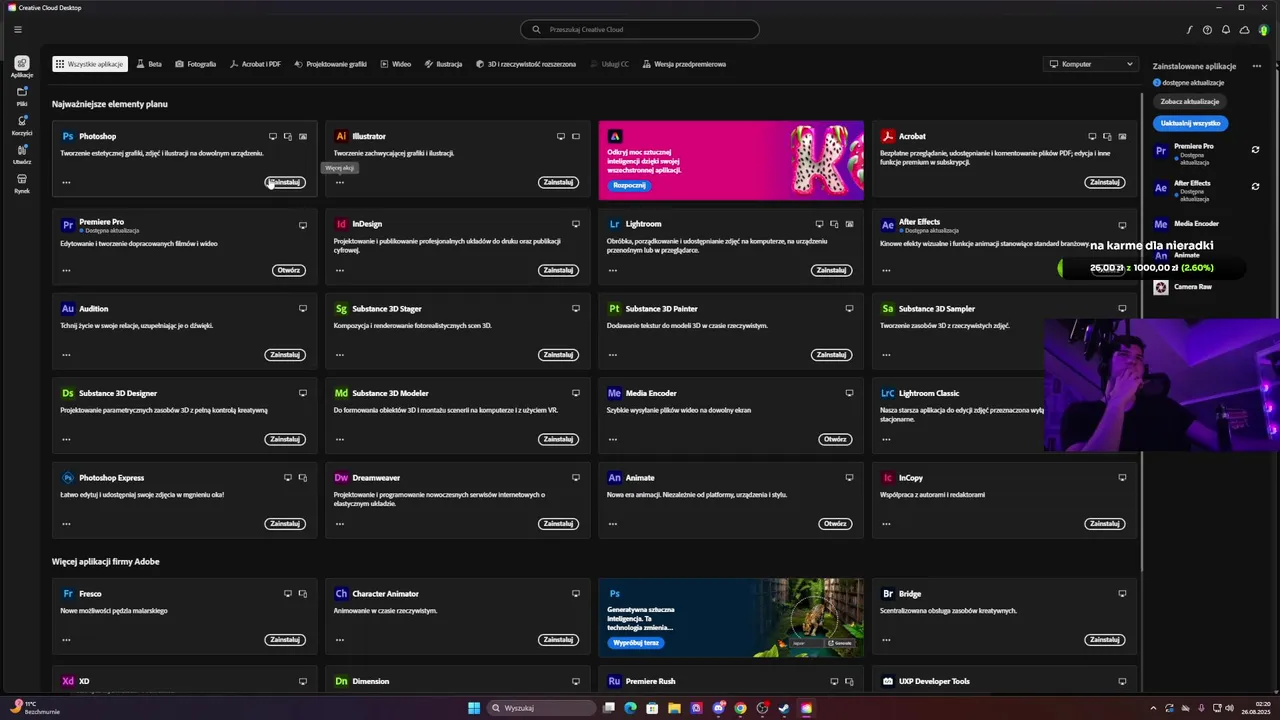Screen dimensions: 1280x720
Task: Switch to the Fotografia tab
Action: (196, 64)
